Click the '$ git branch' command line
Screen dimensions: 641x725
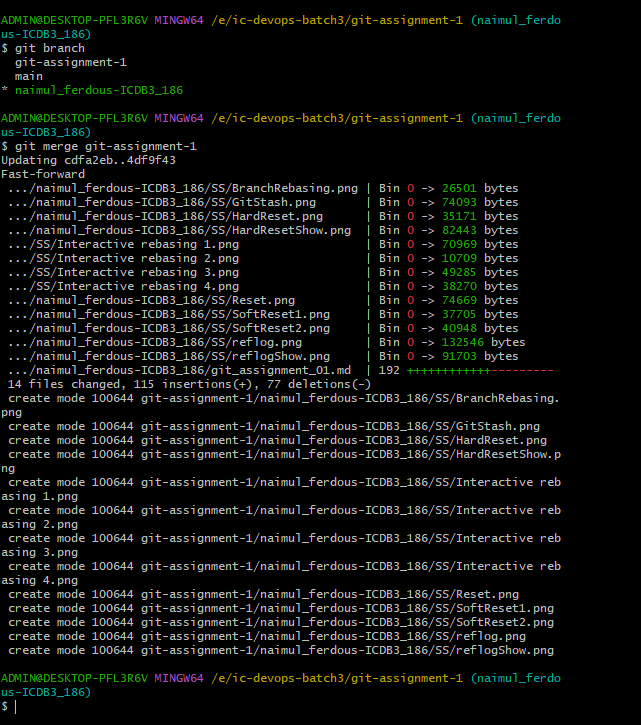pos(43,49)
